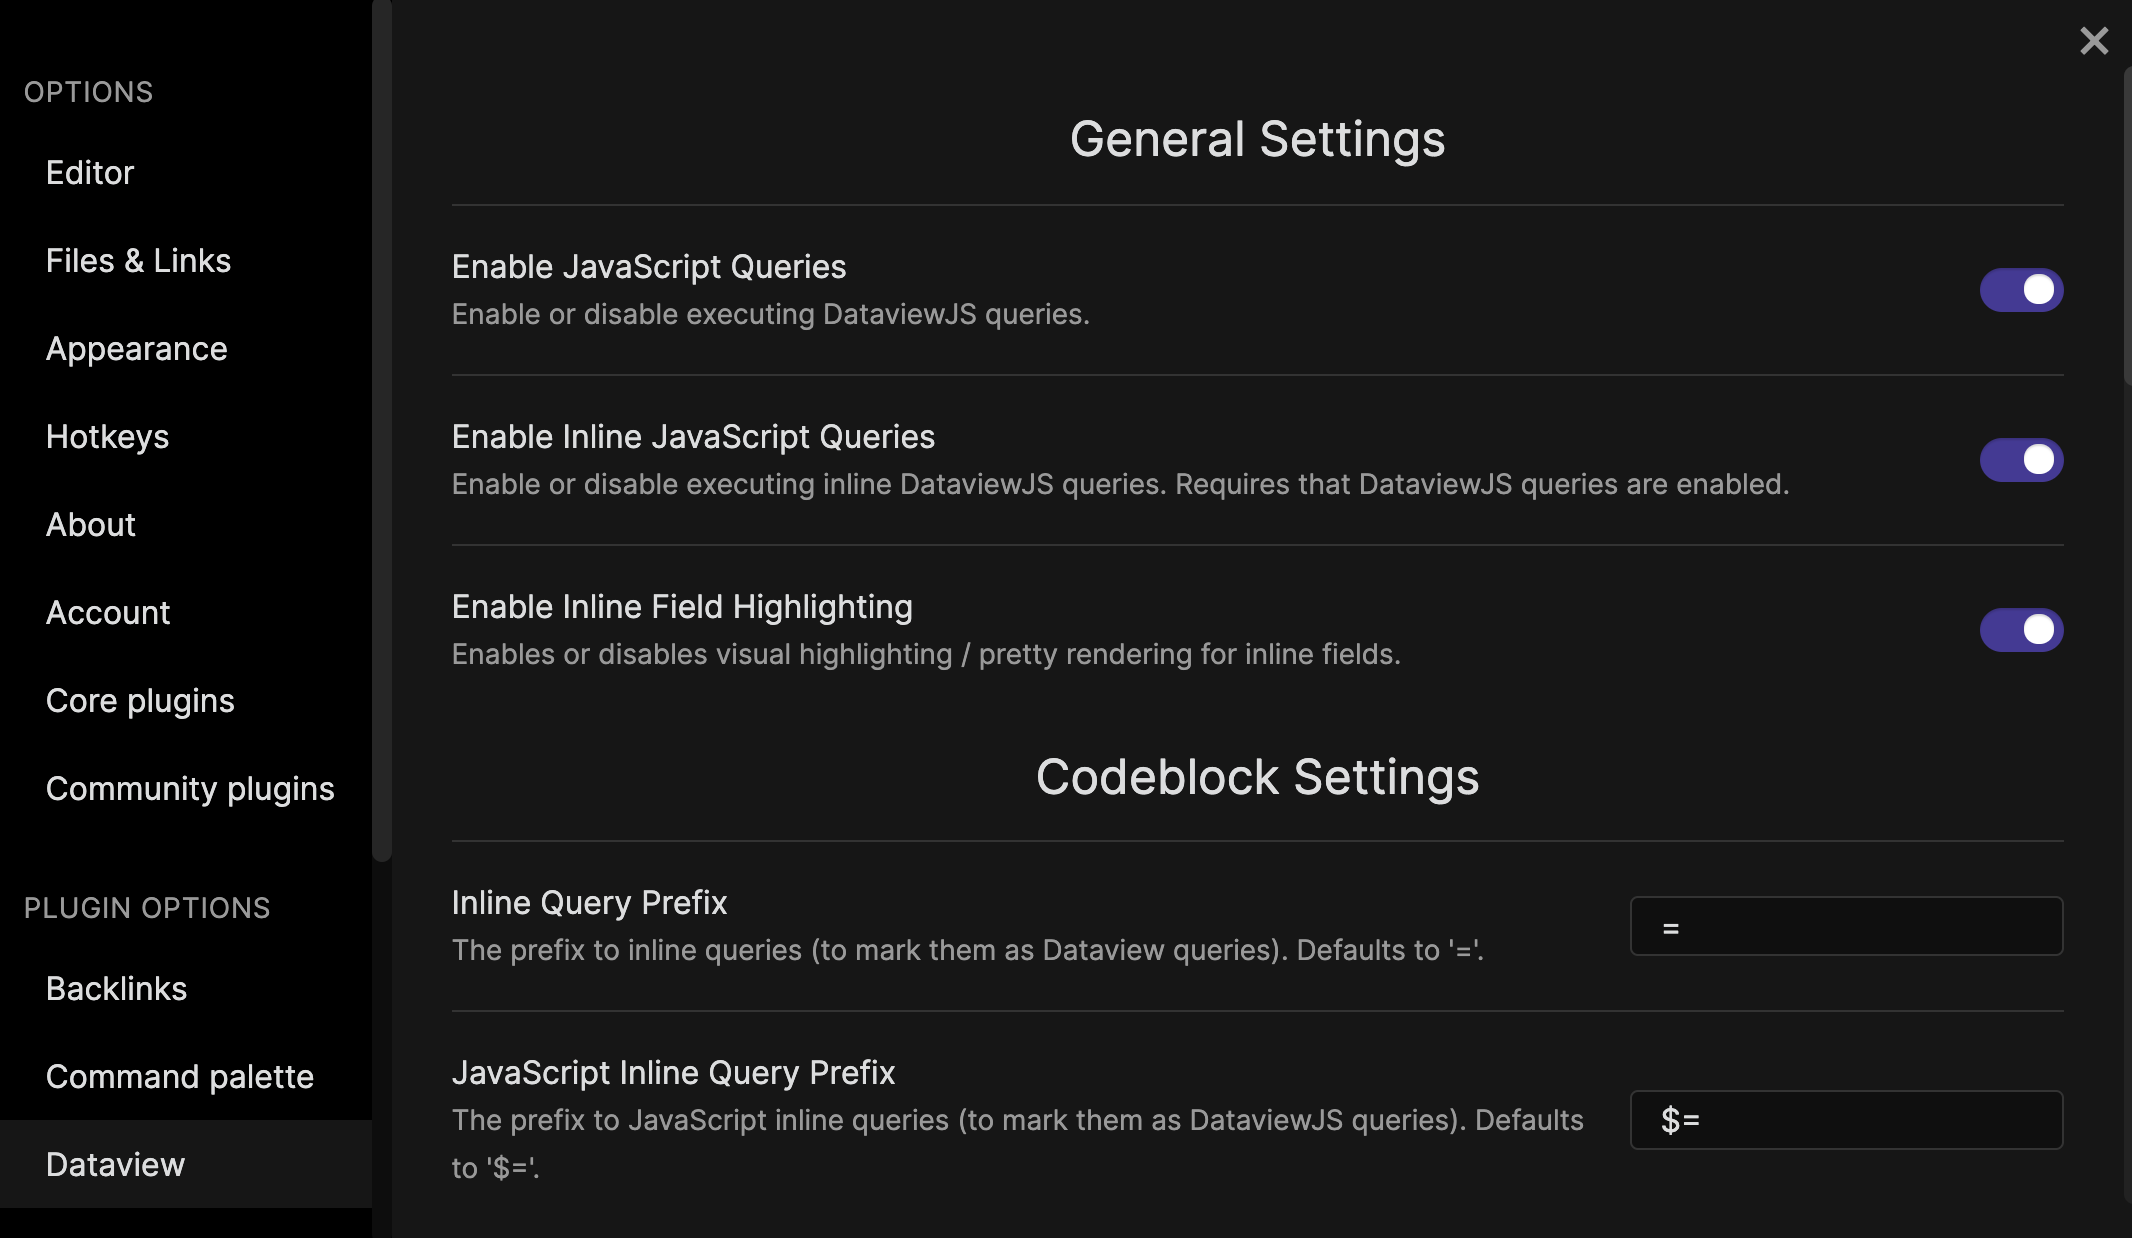Show the About section
Screen dimensions: 2132x1238
(x=91, y=525)
